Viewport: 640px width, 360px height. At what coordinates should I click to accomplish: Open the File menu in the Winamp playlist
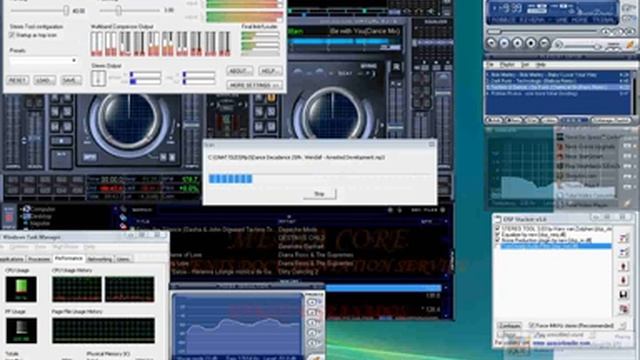(x=491, y=65)
